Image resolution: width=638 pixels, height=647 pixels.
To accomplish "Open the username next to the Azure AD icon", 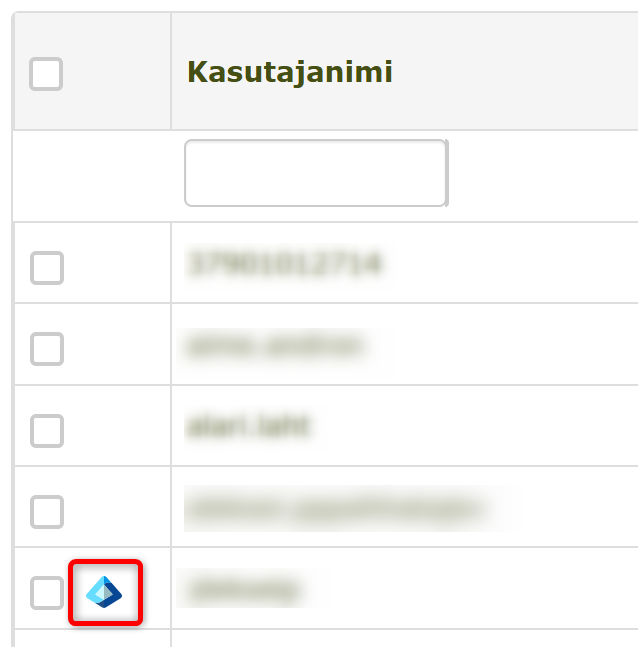I will pos(243,589).
